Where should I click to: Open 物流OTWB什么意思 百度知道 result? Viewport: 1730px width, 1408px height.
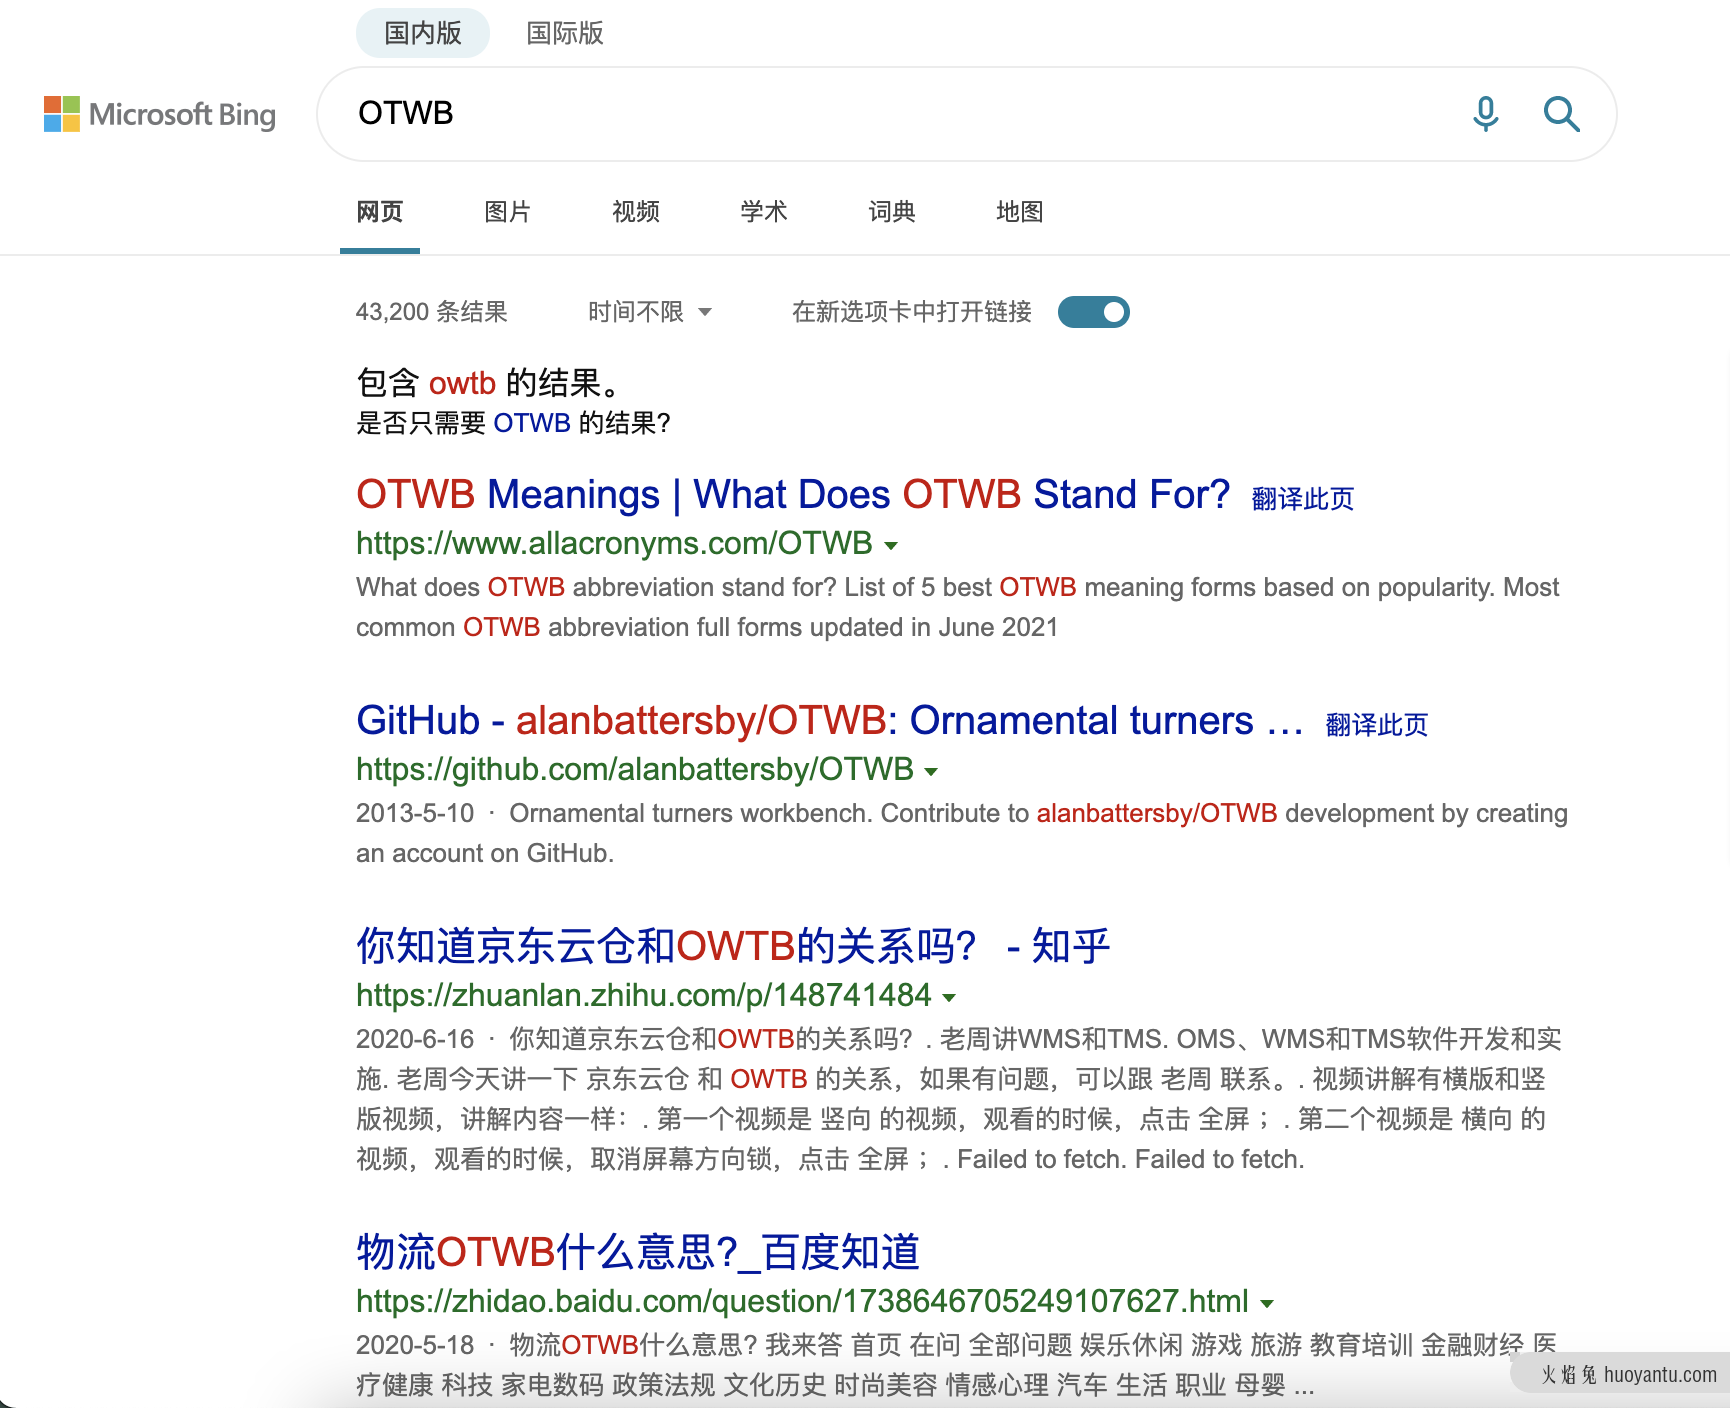(x=638, y=1252)
